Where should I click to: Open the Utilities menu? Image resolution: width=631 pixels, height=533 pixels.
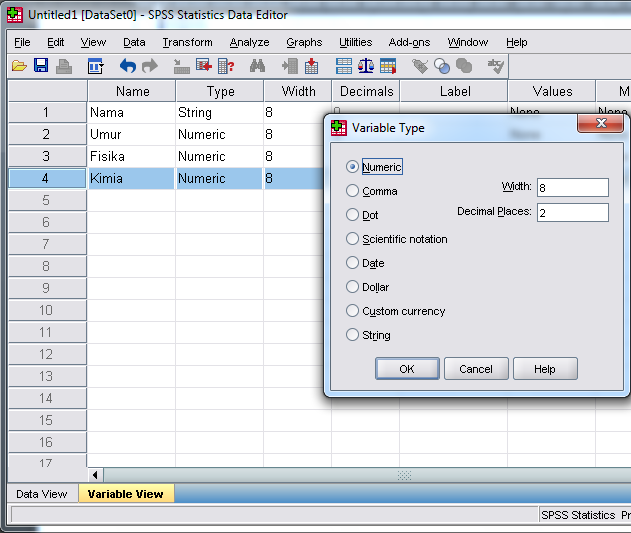coord(356,42)
